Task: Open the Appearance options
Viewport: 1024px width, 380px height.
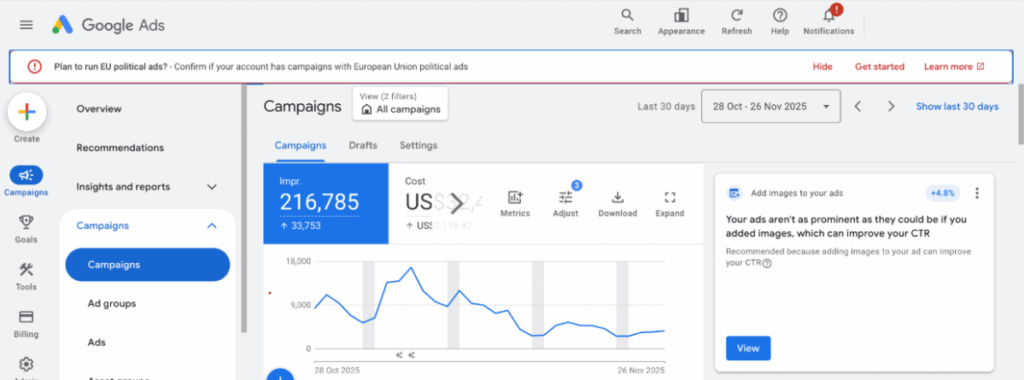Action: point(681,22)
